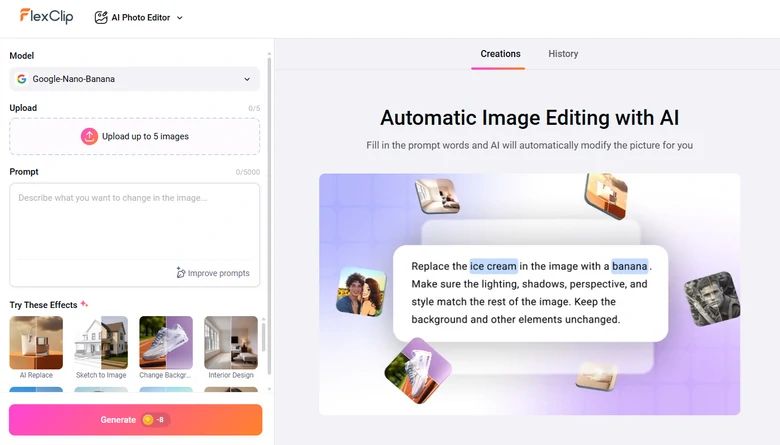Choose the Sketch to Image effect
The width and height of the screenshot is (780, 445).
point(101,343)
